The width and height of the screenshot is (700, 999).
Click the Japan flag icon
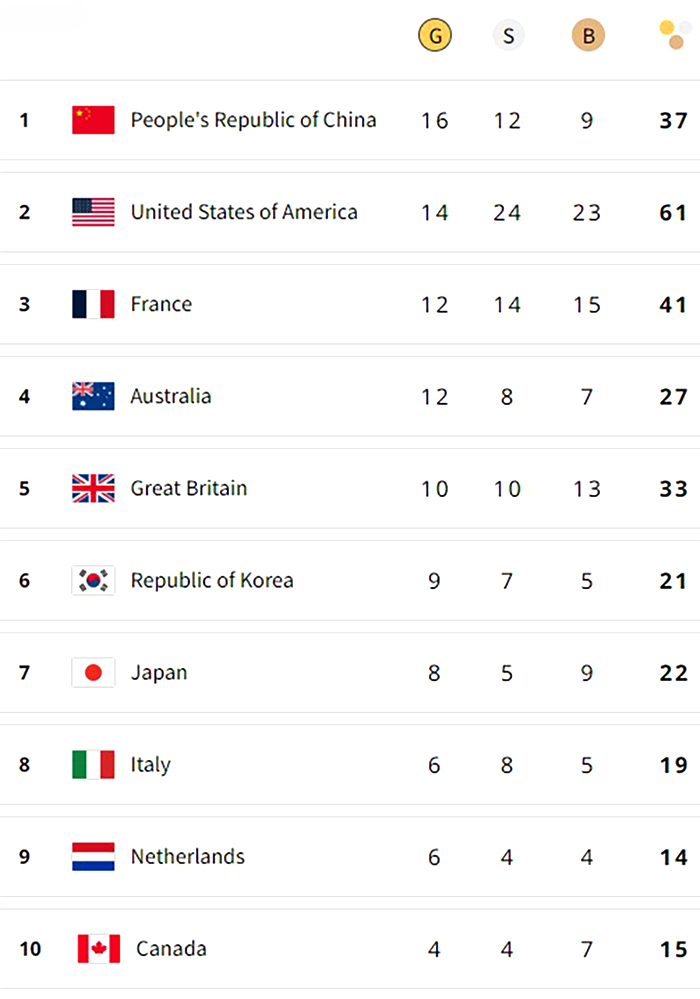tap(93, 672)
